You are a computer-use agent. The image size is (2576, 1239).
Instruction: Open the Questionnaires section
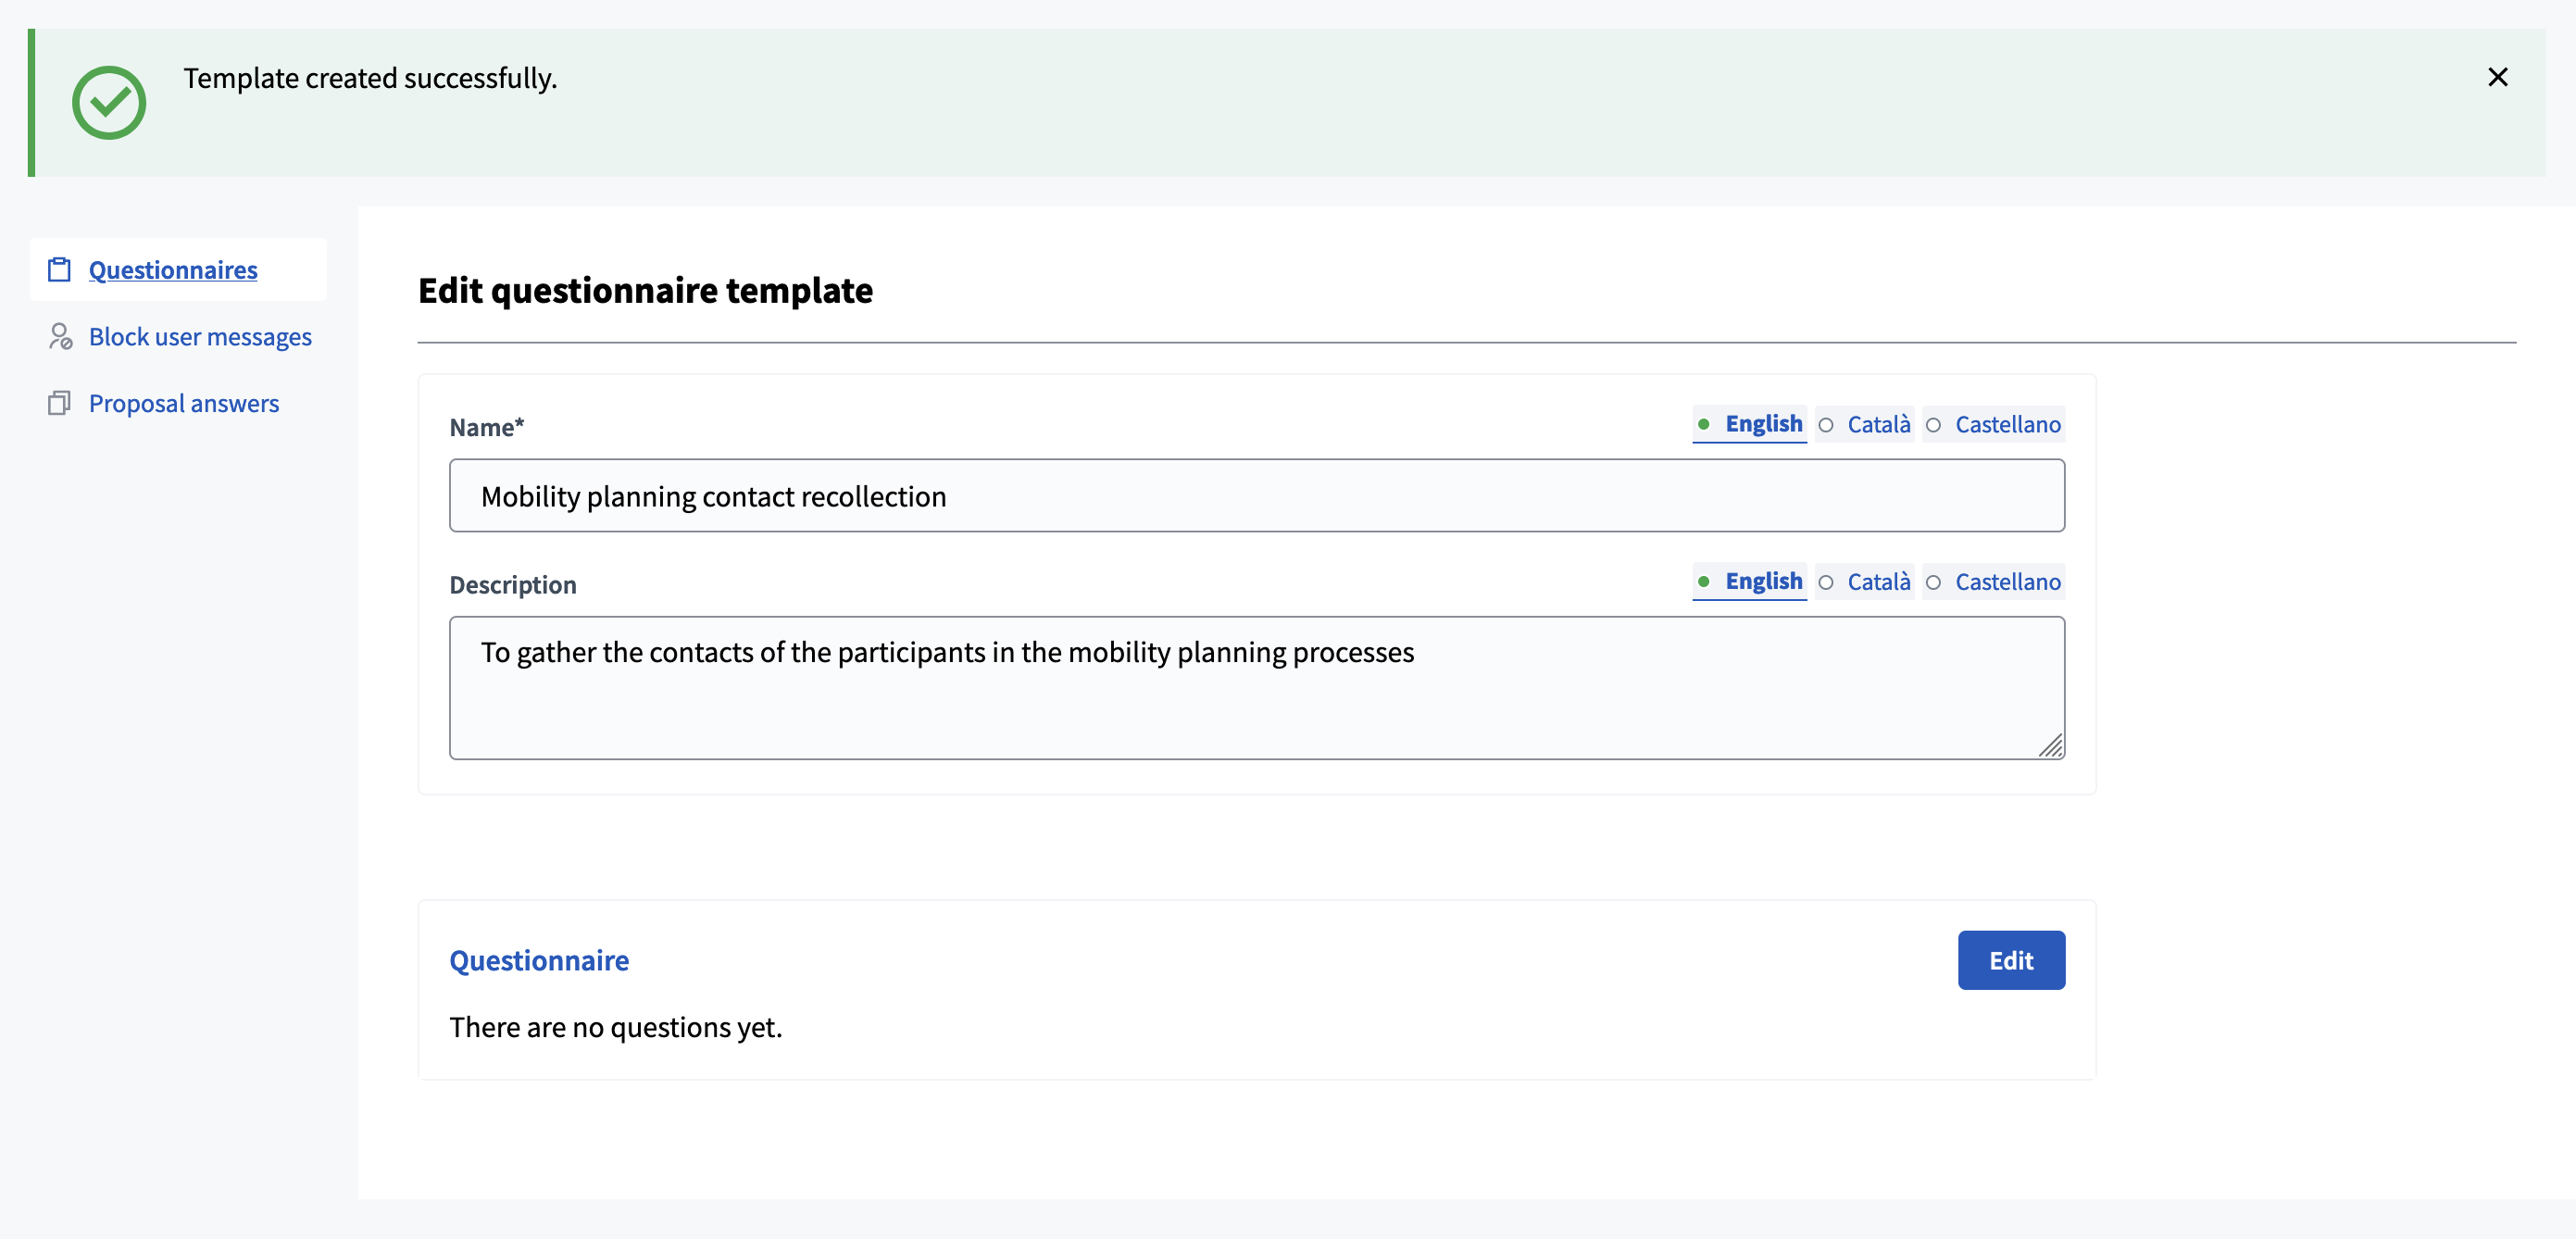172,269
